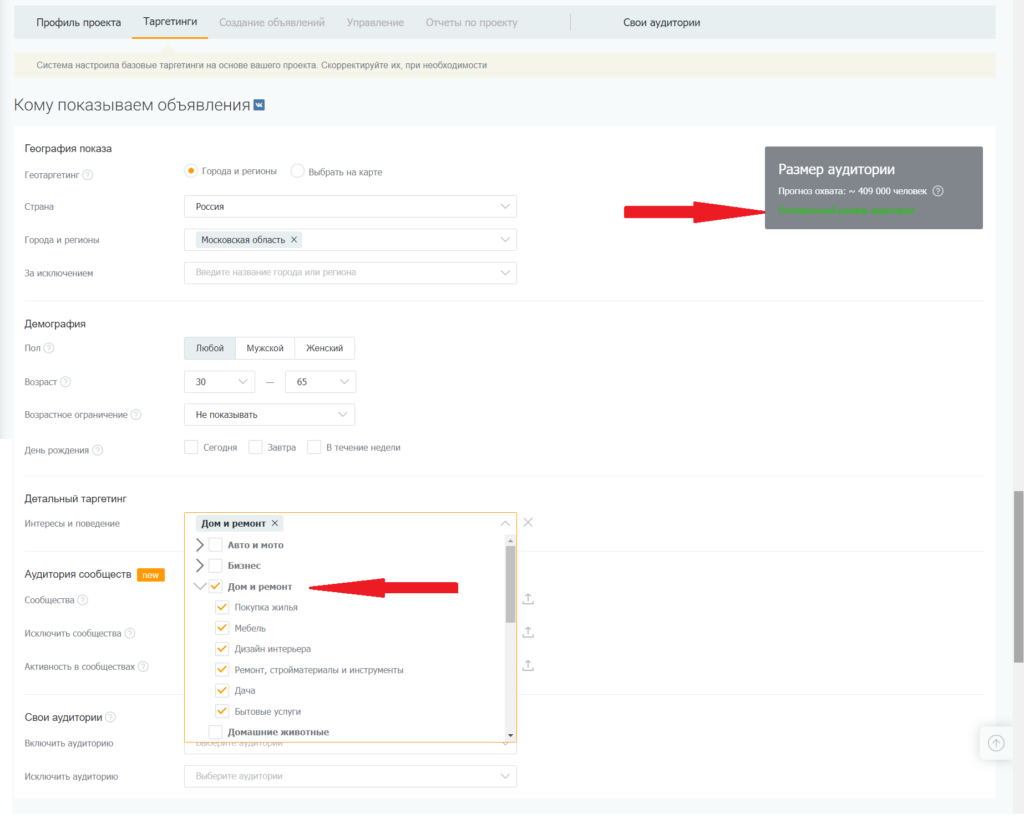Uncheck Ремонт, стройматериалы и инструменты
The height and width of the screenshot is (818, 1024).
(222, 670)
